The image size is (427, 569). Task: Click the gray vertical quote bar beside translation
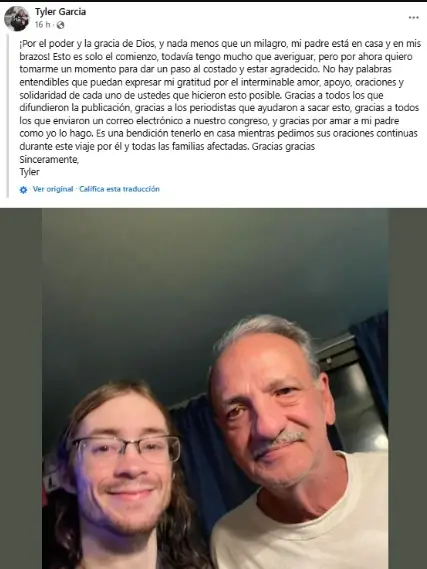point(8,116)
